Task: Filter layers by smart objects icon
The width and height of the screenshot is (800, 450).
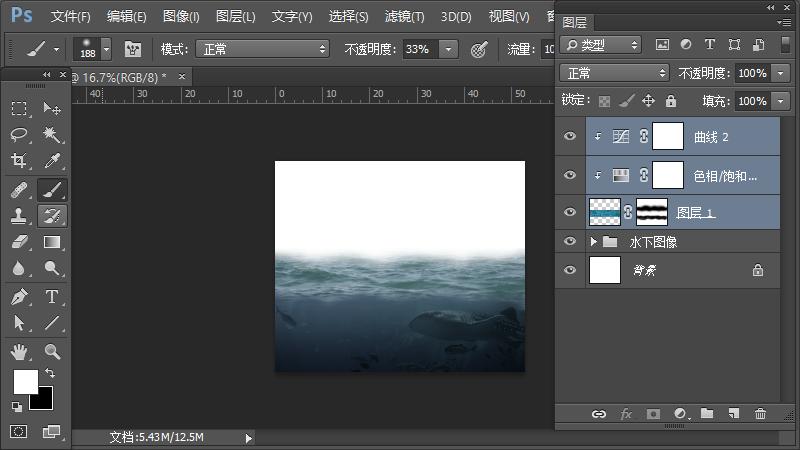Action: coord(759,45)
